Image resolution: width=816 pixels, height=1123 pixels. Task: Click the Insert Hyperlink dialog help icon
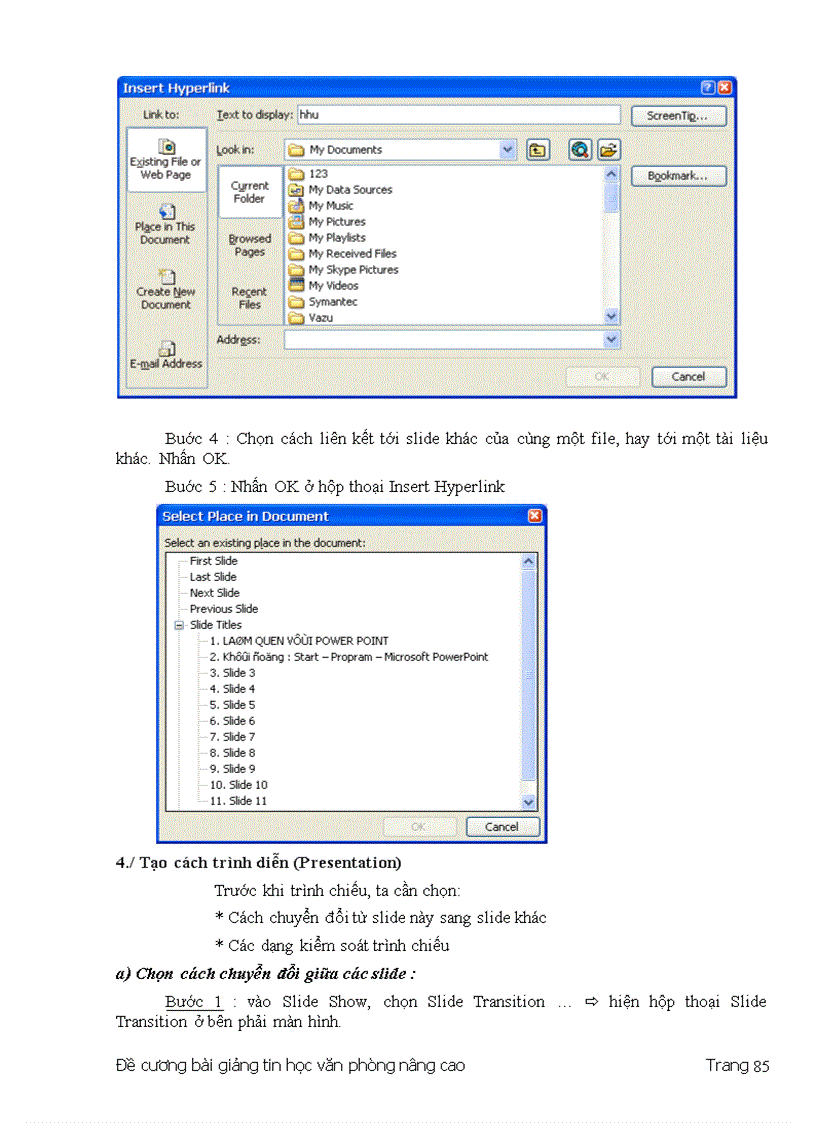pos(707,86)
